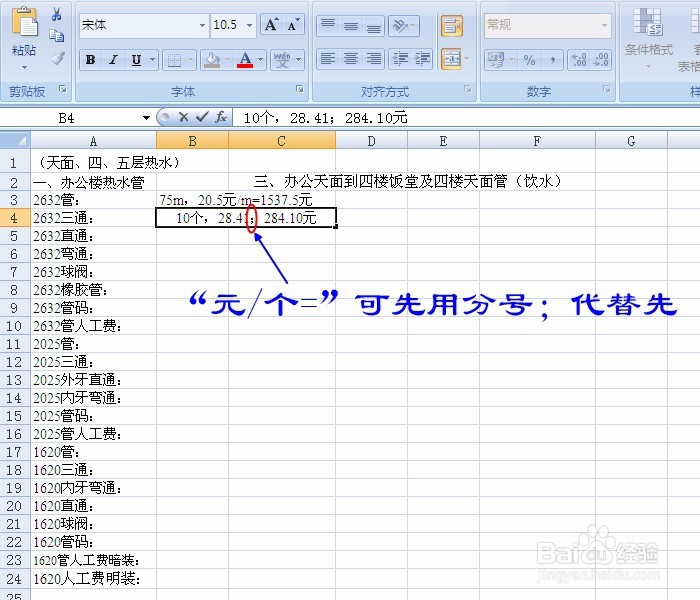Open Conditional Formatting 条件格式 menu
This screenshot has width=700, height=600.
648,38
